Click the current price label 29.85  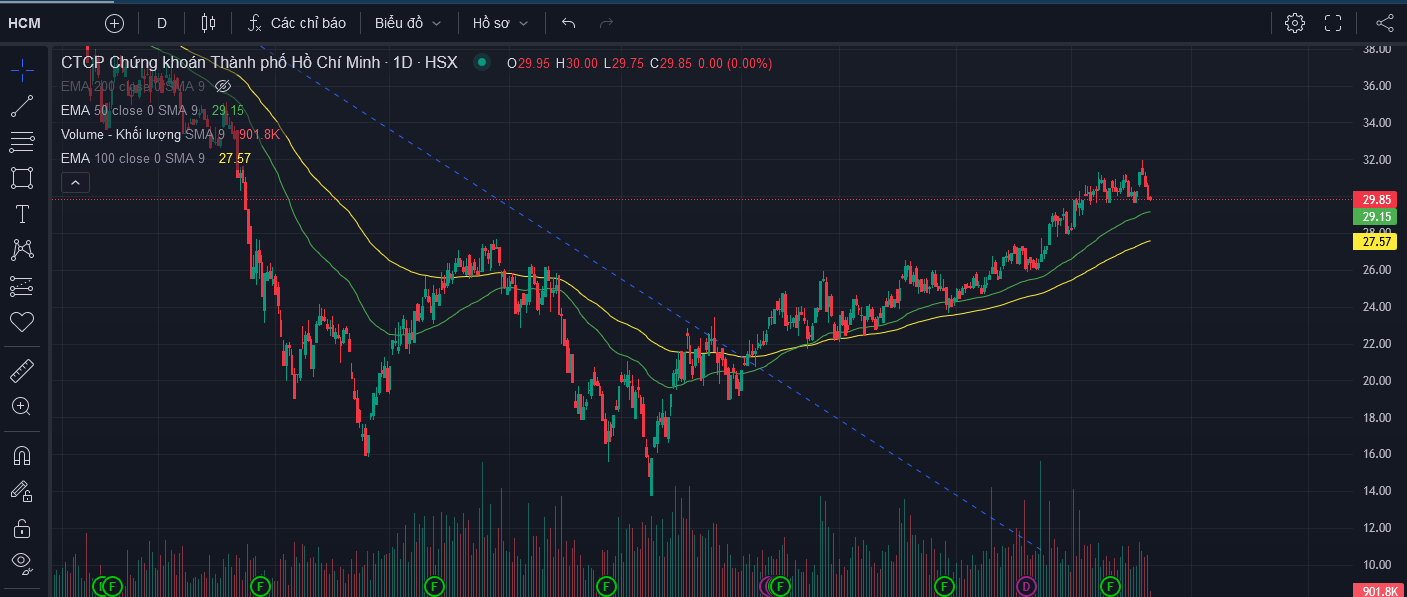click(1375, 199)
